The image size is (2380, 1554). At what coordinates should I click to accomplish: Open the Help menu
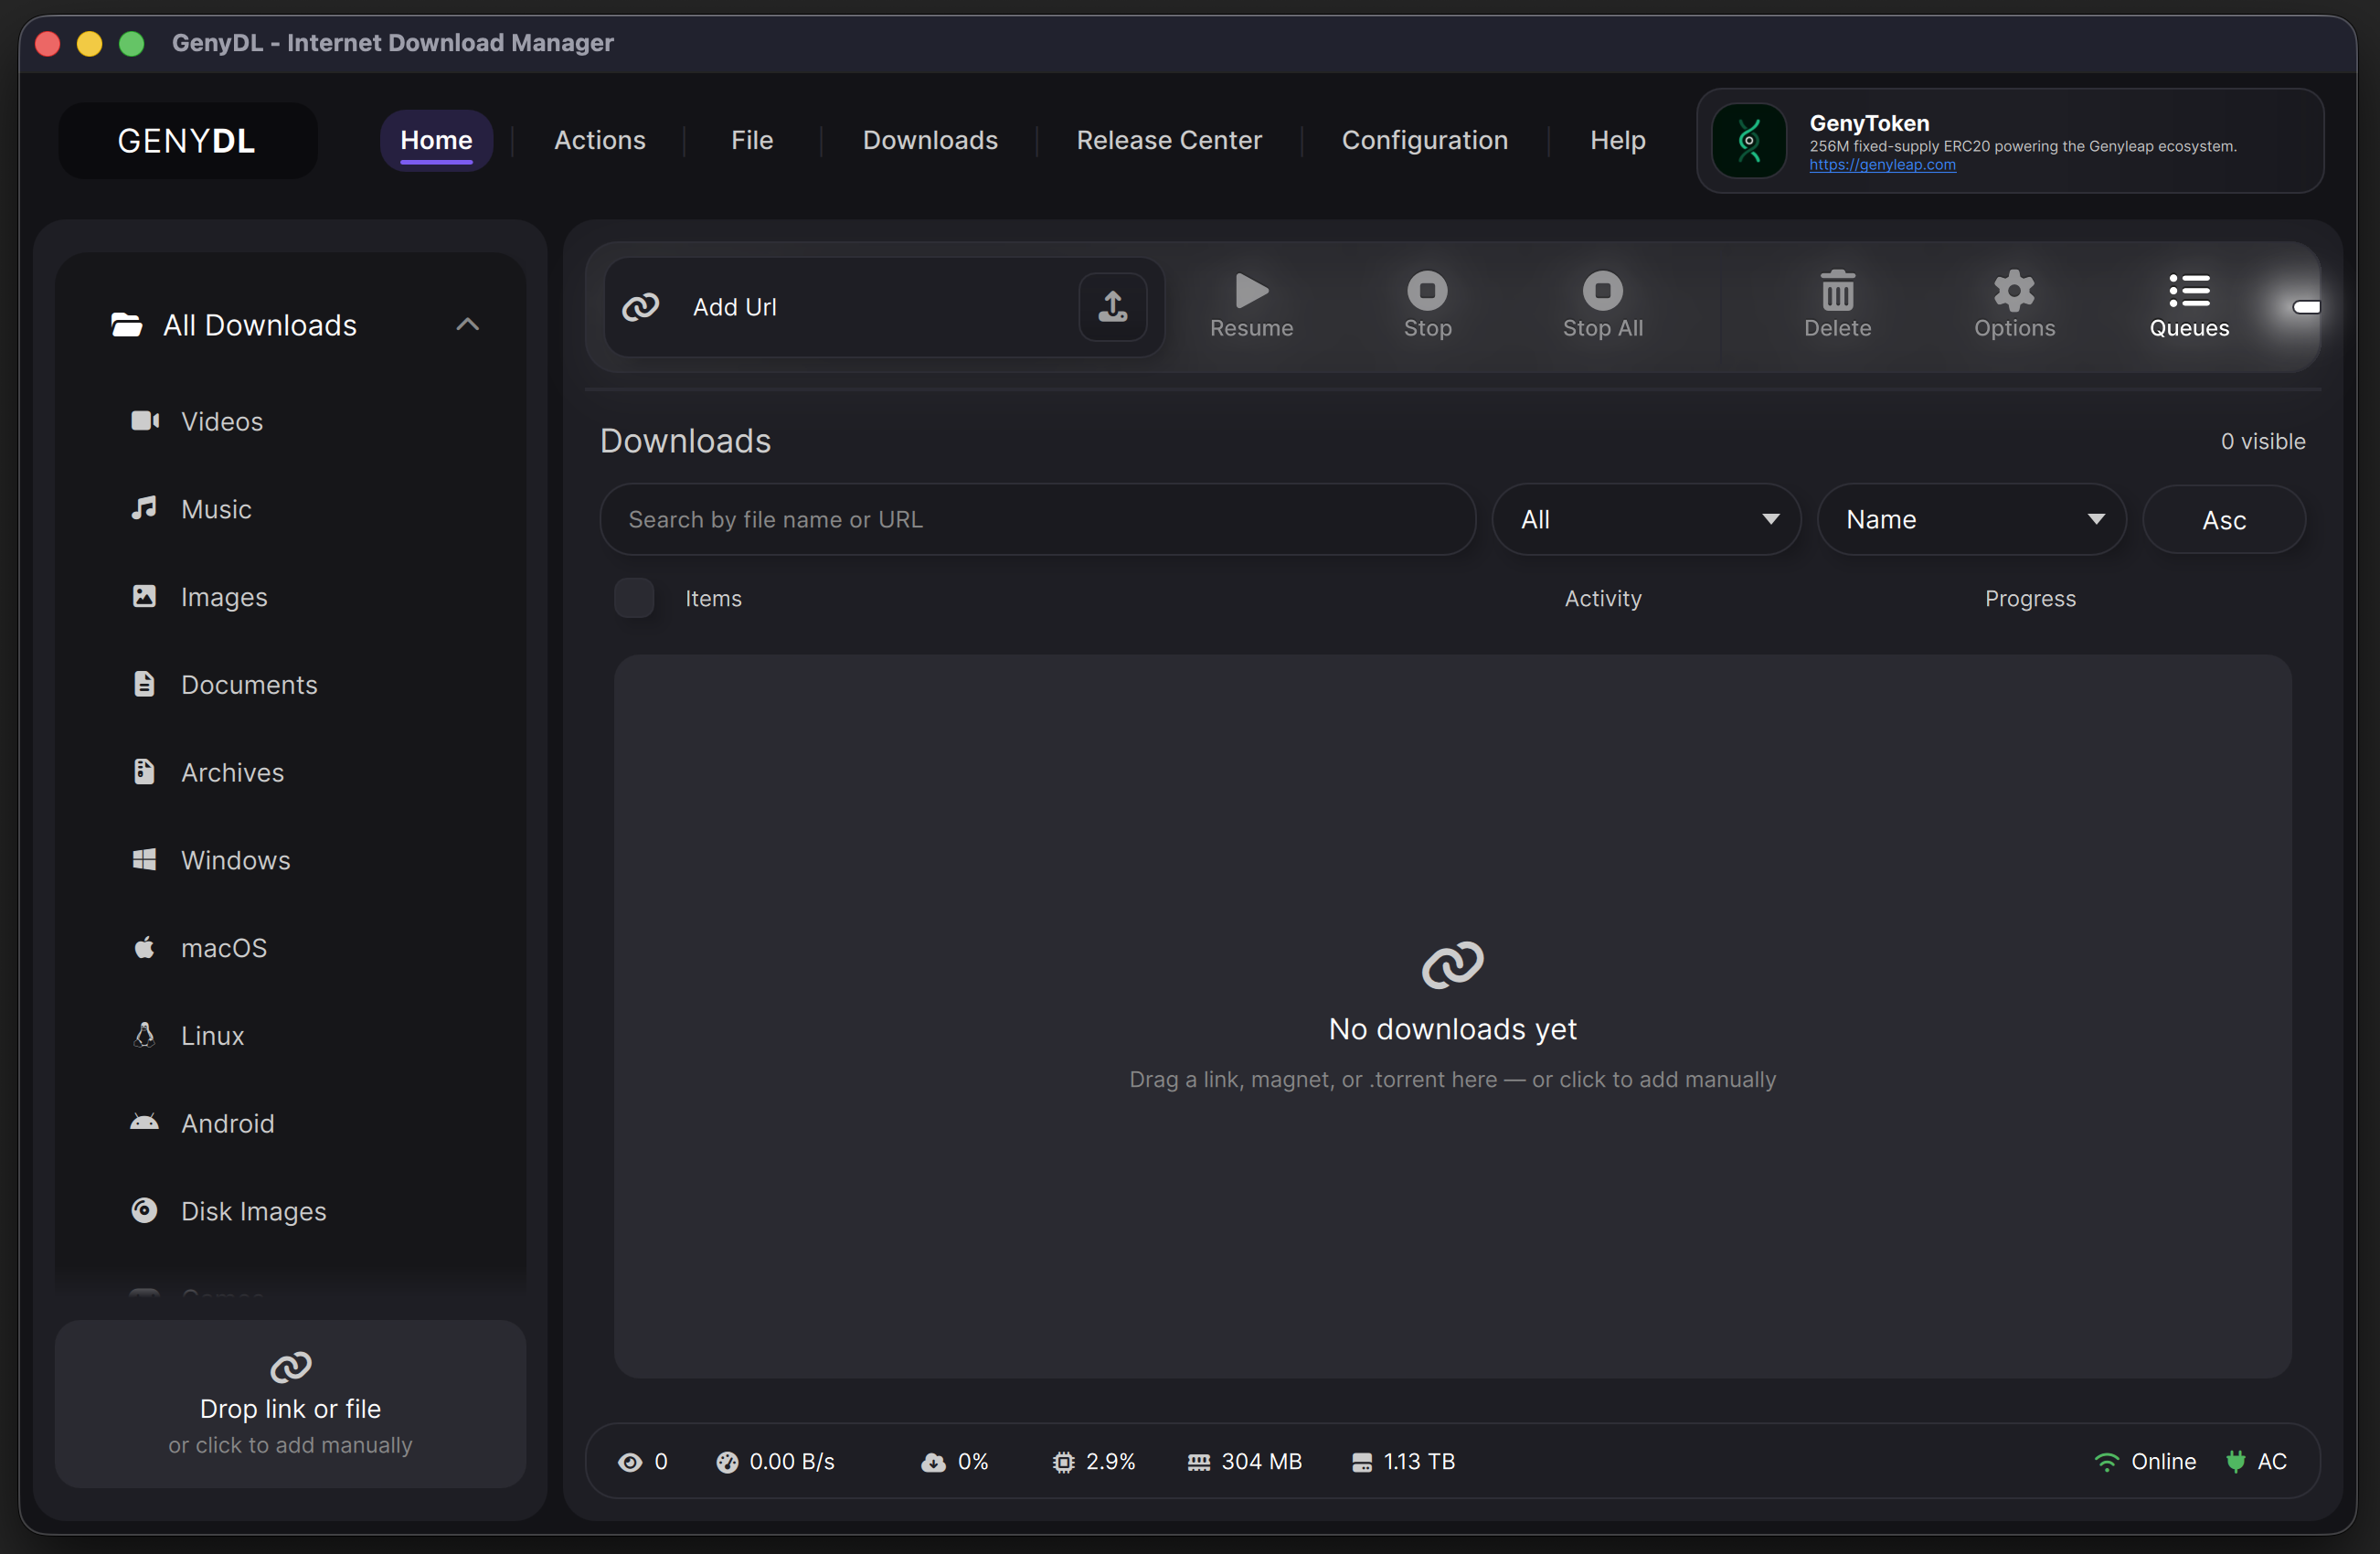click(1617, 140)
